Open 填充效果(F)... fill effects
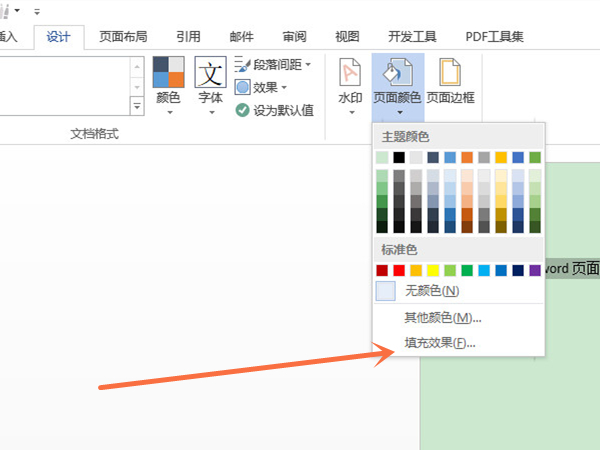Screen dimensions: 600x450 click(439, 343)
